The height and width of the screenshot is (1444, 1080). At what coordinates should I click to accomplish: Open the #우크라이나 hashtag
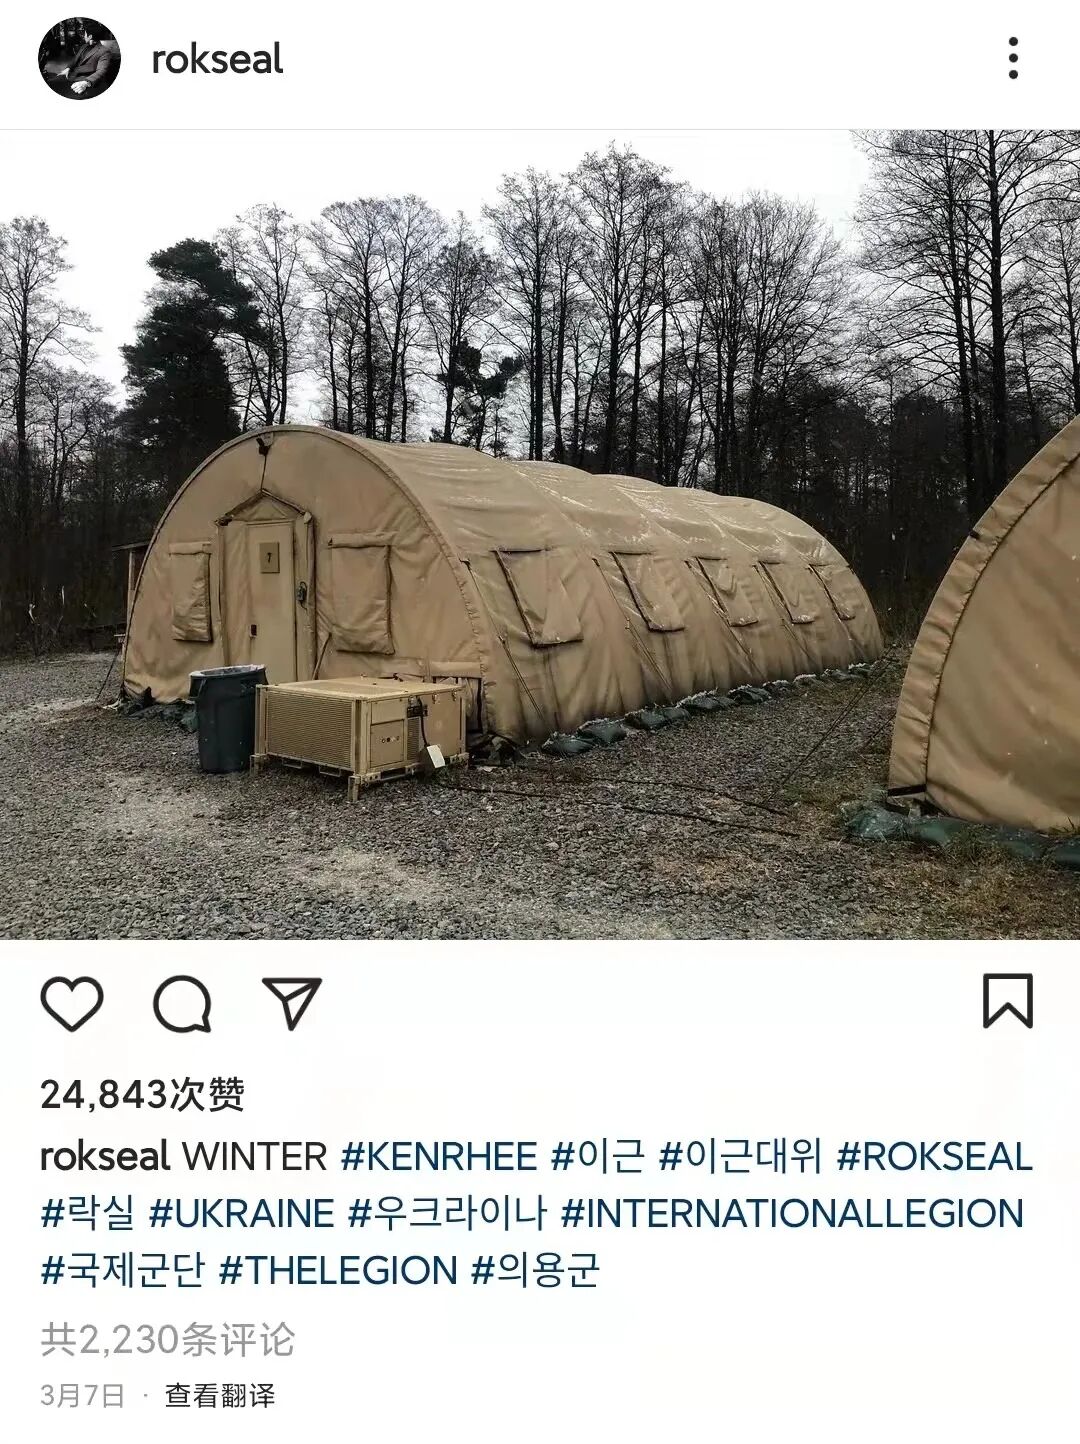click(x=447, y=1214)
